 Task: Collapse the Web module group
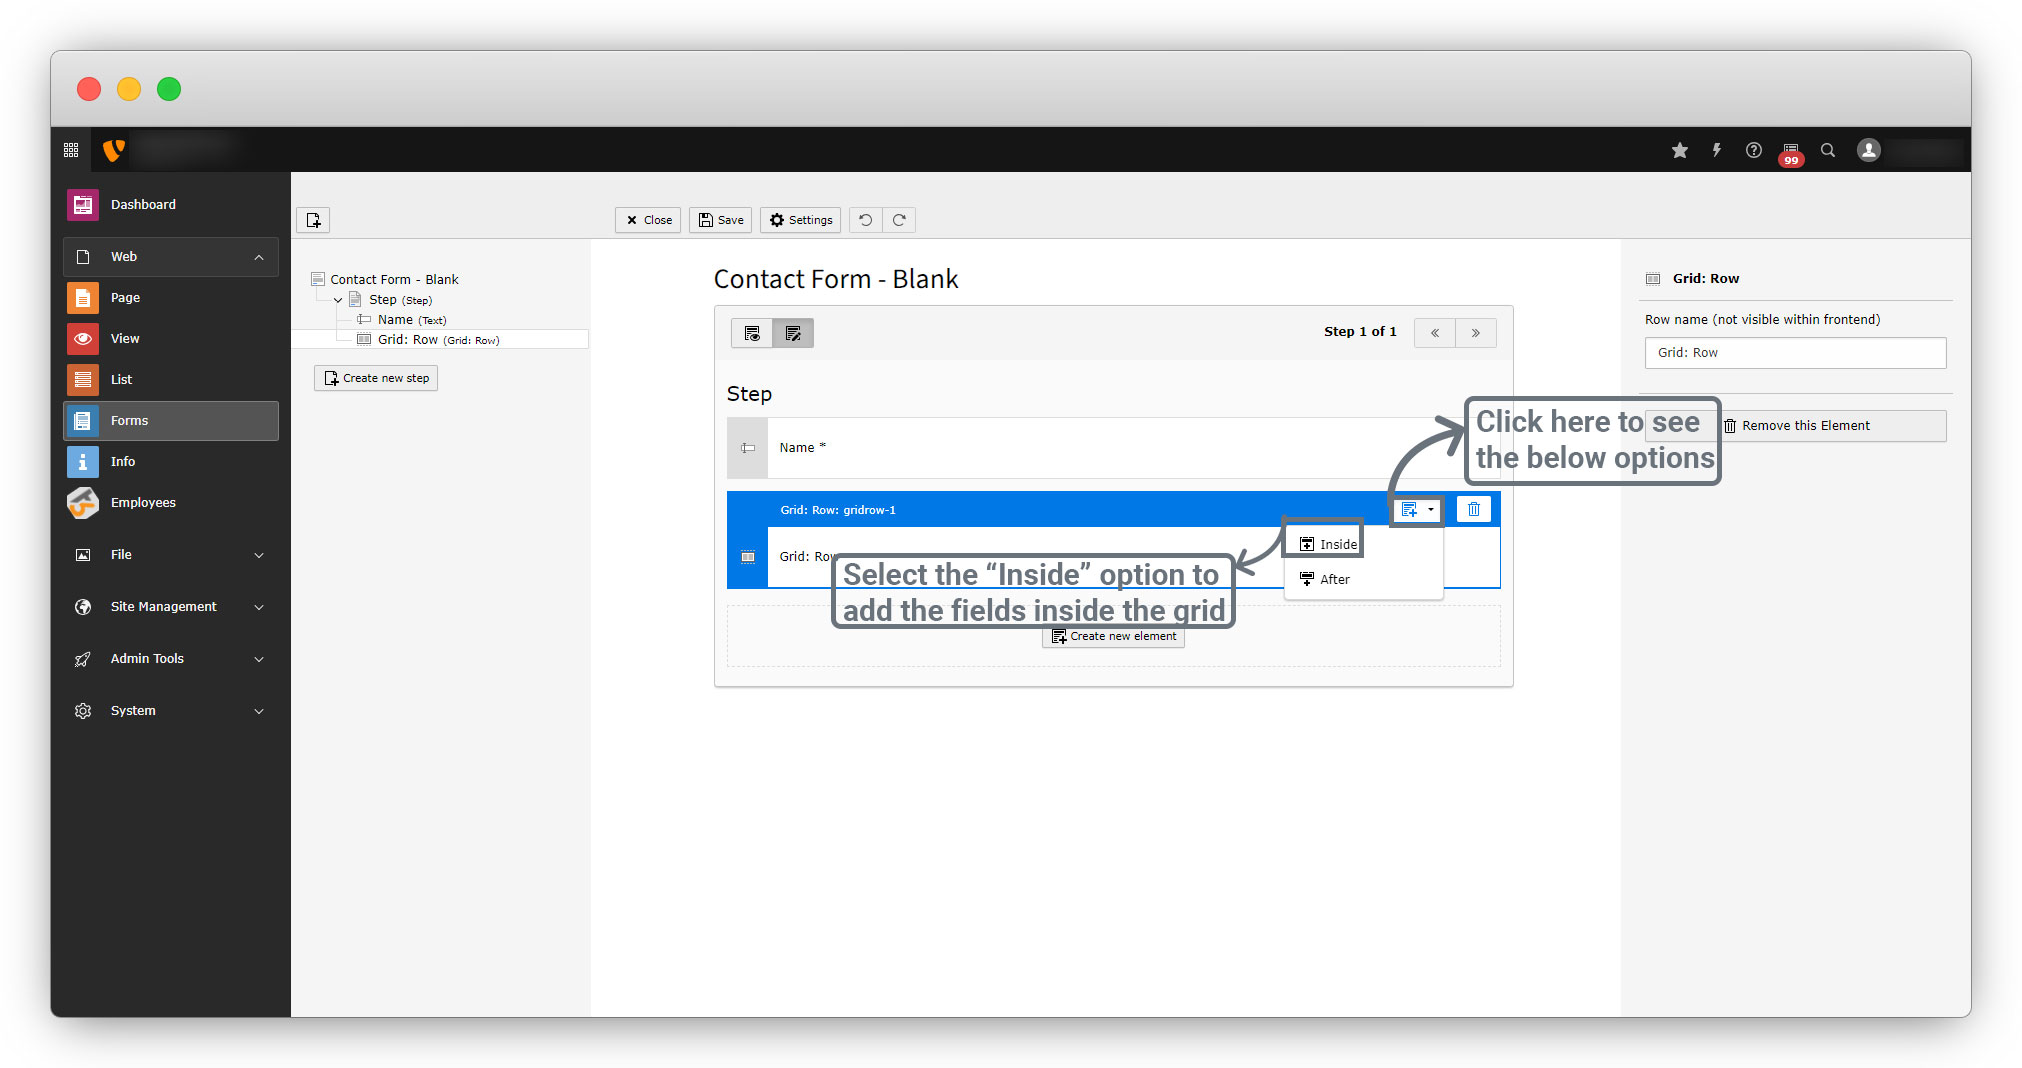coord(259,257)
